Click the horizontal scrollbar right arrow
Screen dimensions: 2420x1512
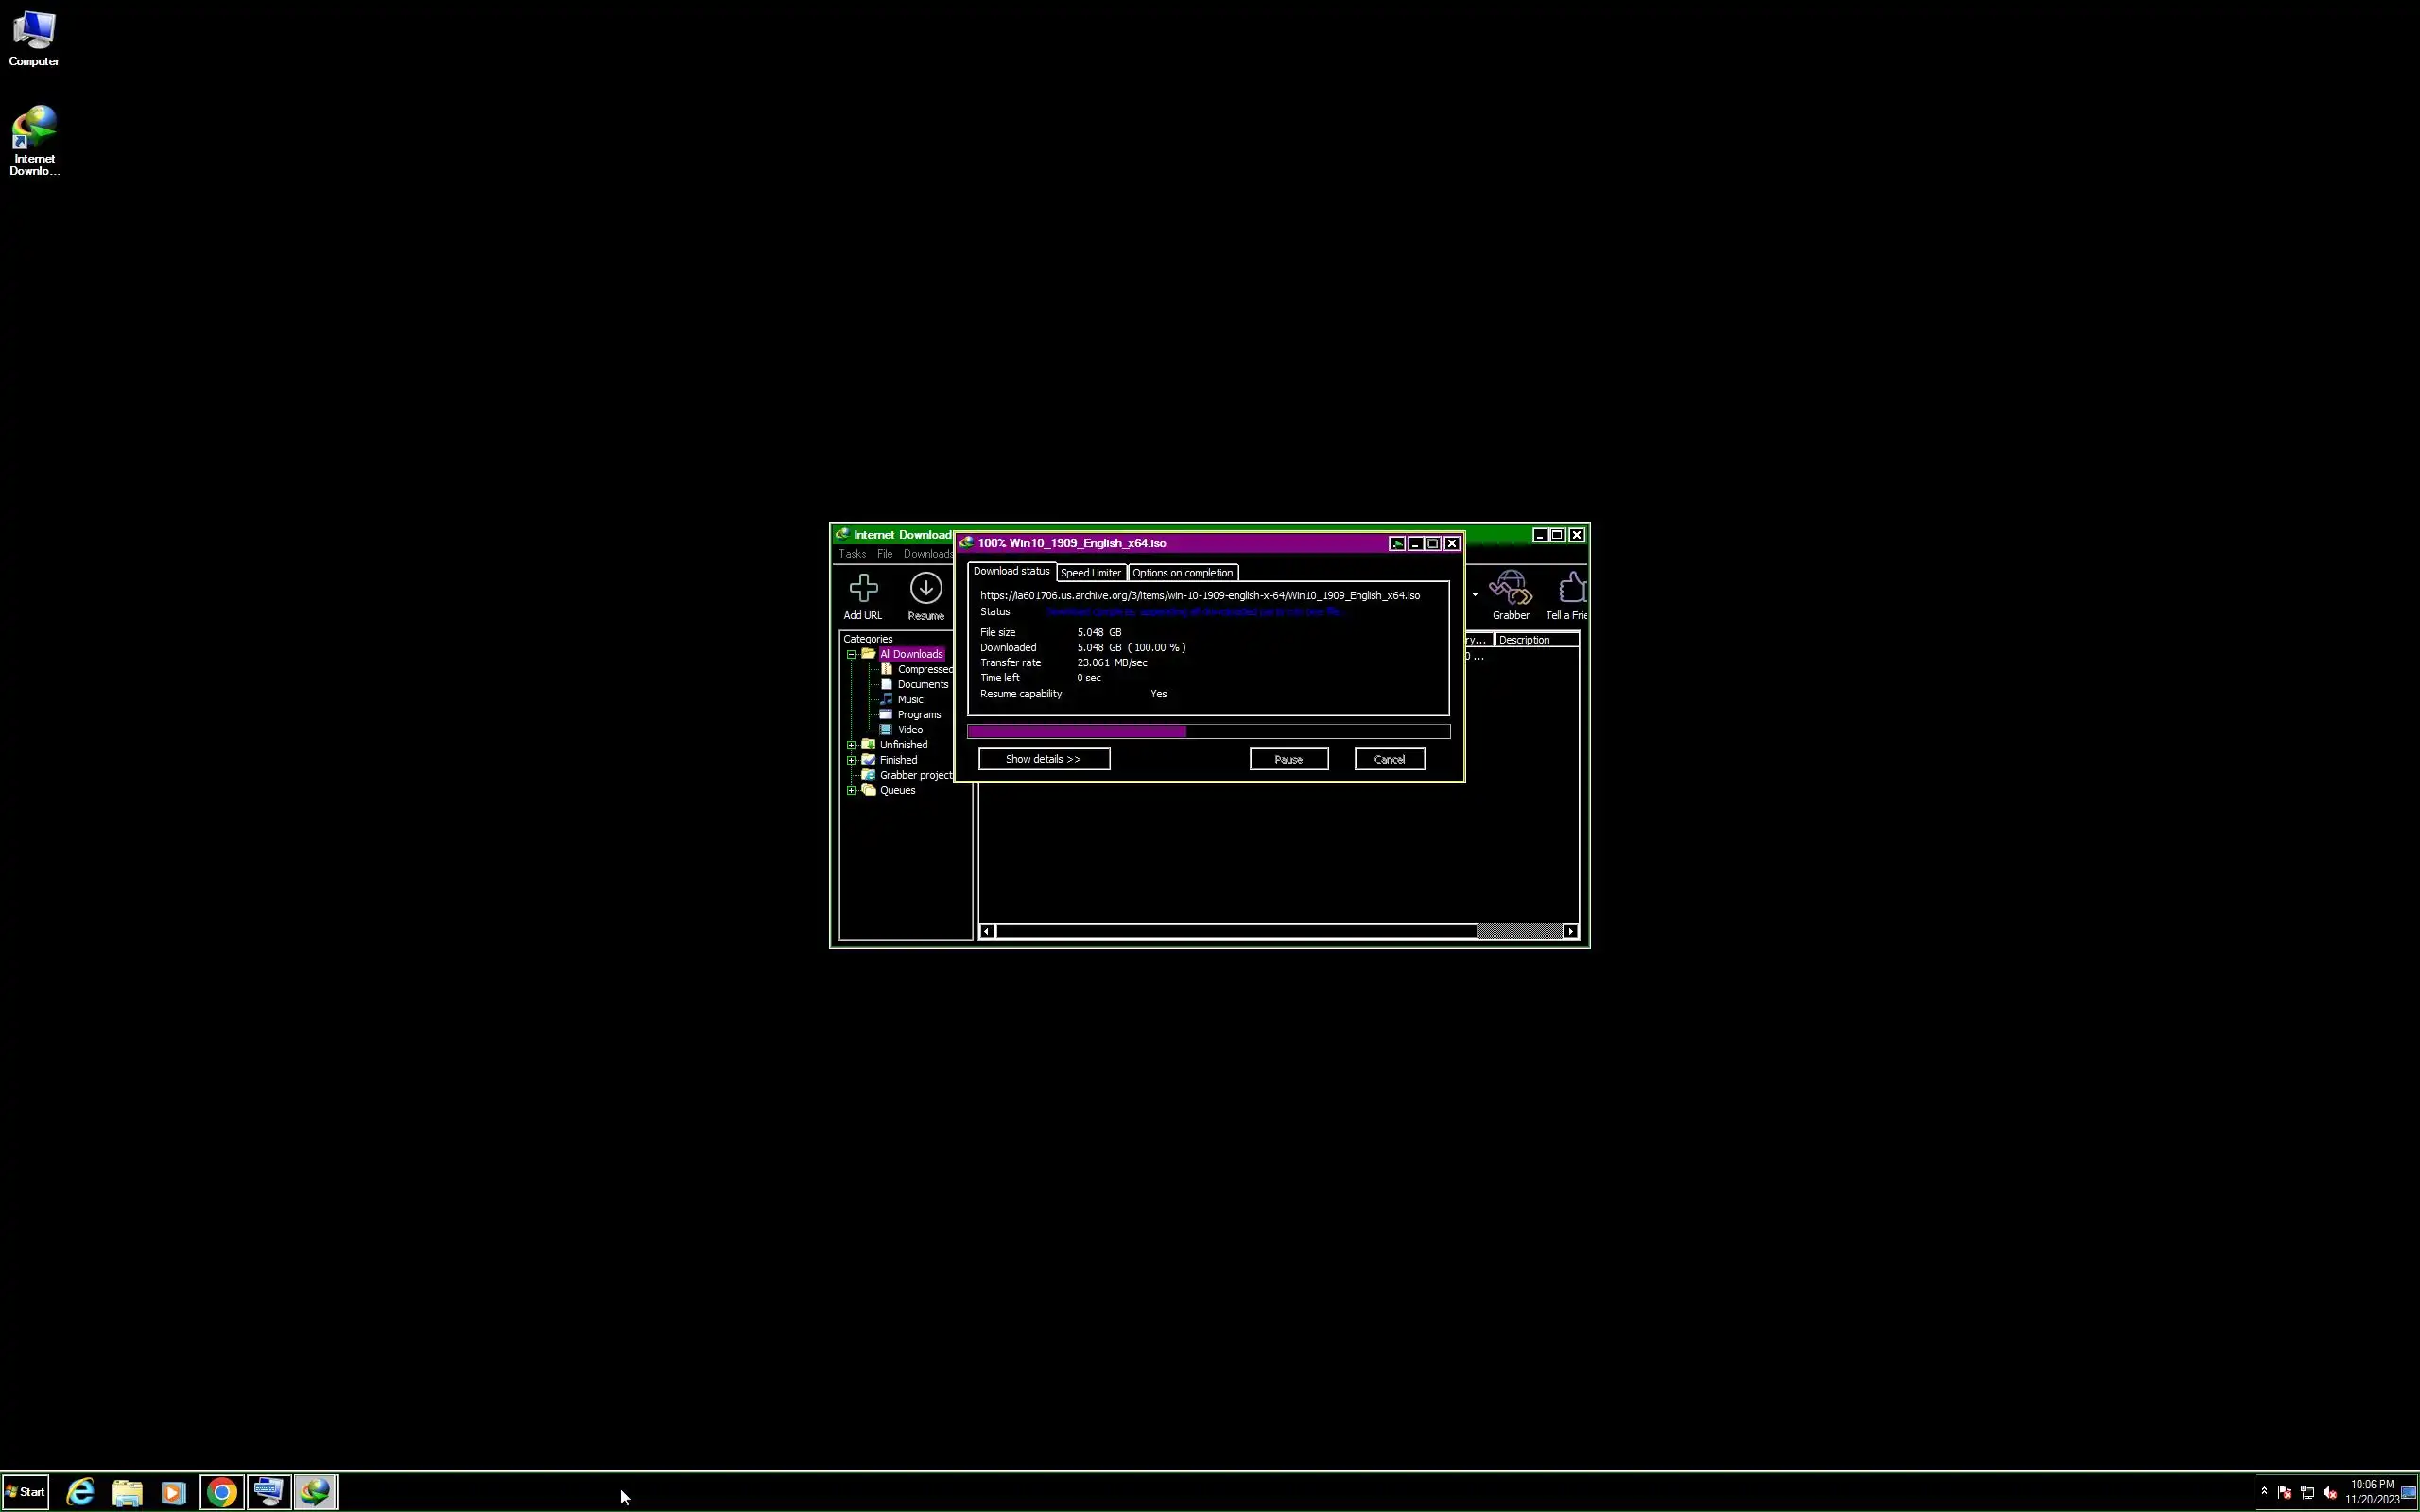1570,931
